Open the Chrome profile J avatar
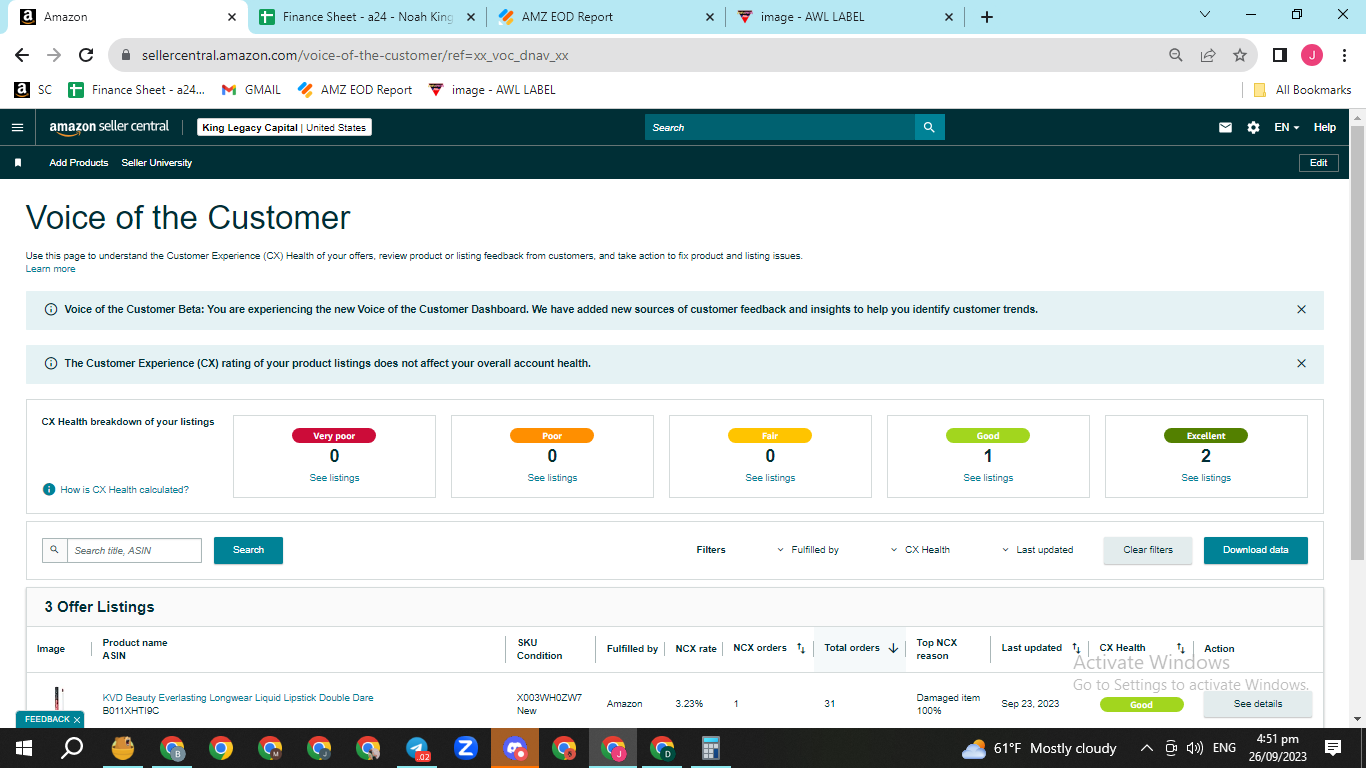The width and height of the screenshot is (1366, 768). (1312, 55)
